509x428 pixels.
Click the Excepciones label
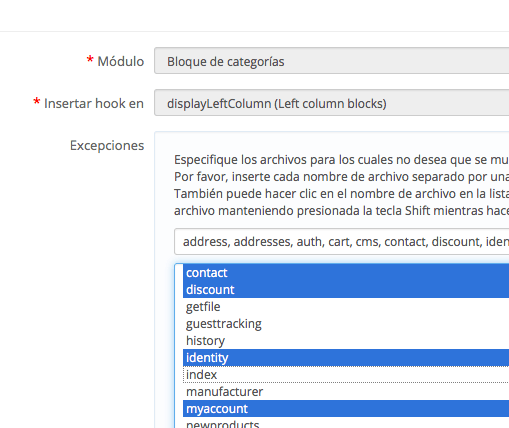pos(107,145)
